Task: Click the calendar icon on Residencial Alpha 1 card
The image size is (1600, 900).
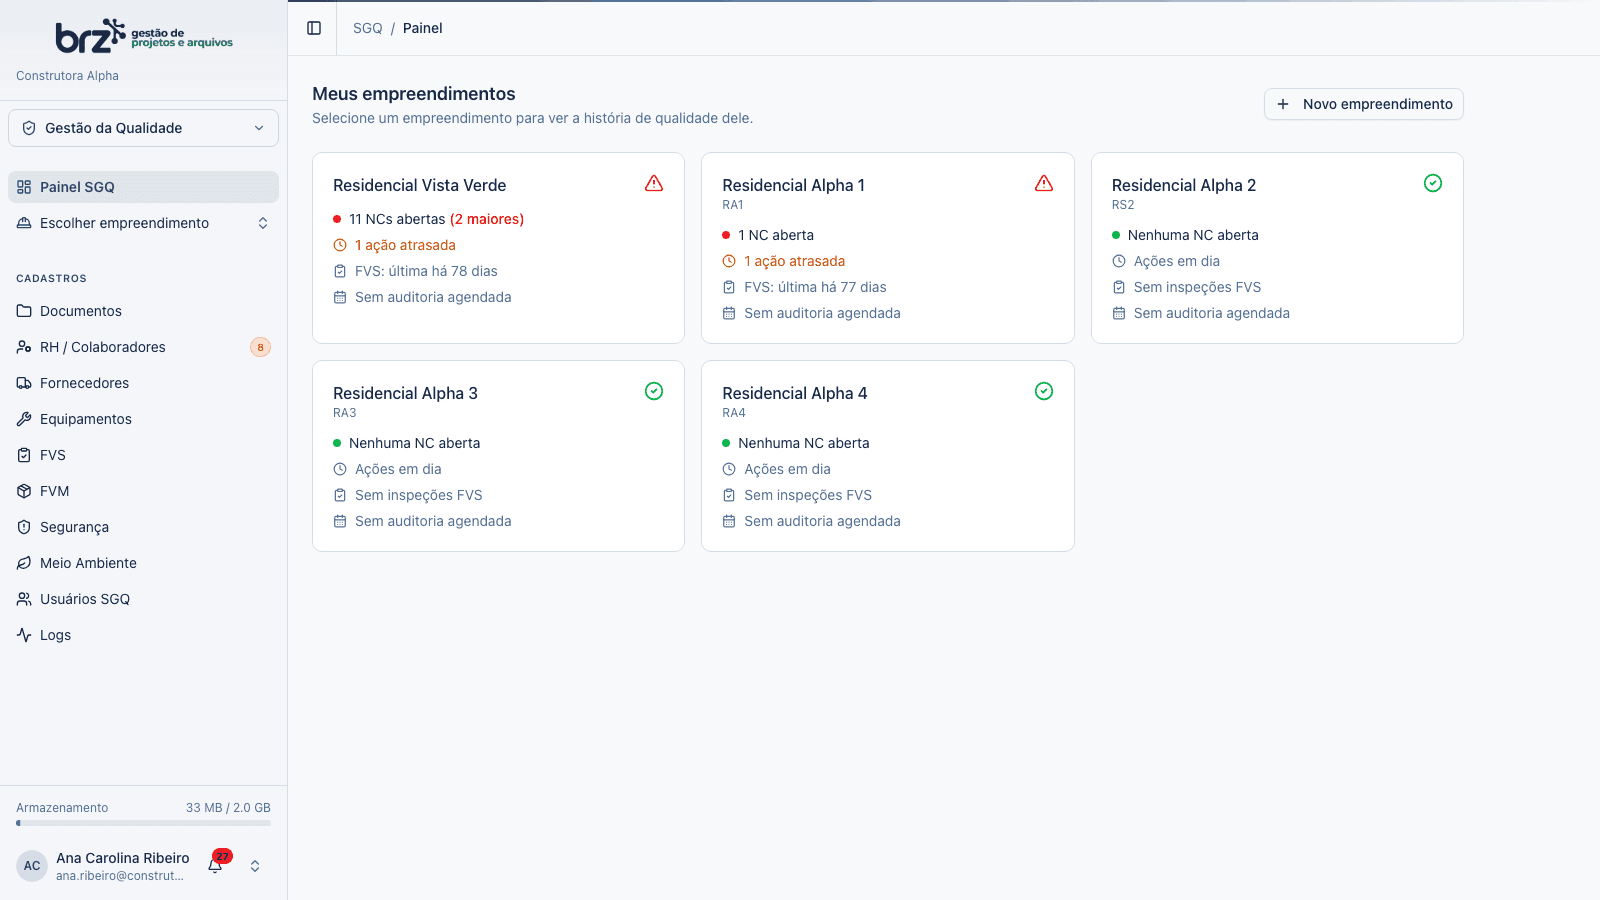Action: pos(729,313)
